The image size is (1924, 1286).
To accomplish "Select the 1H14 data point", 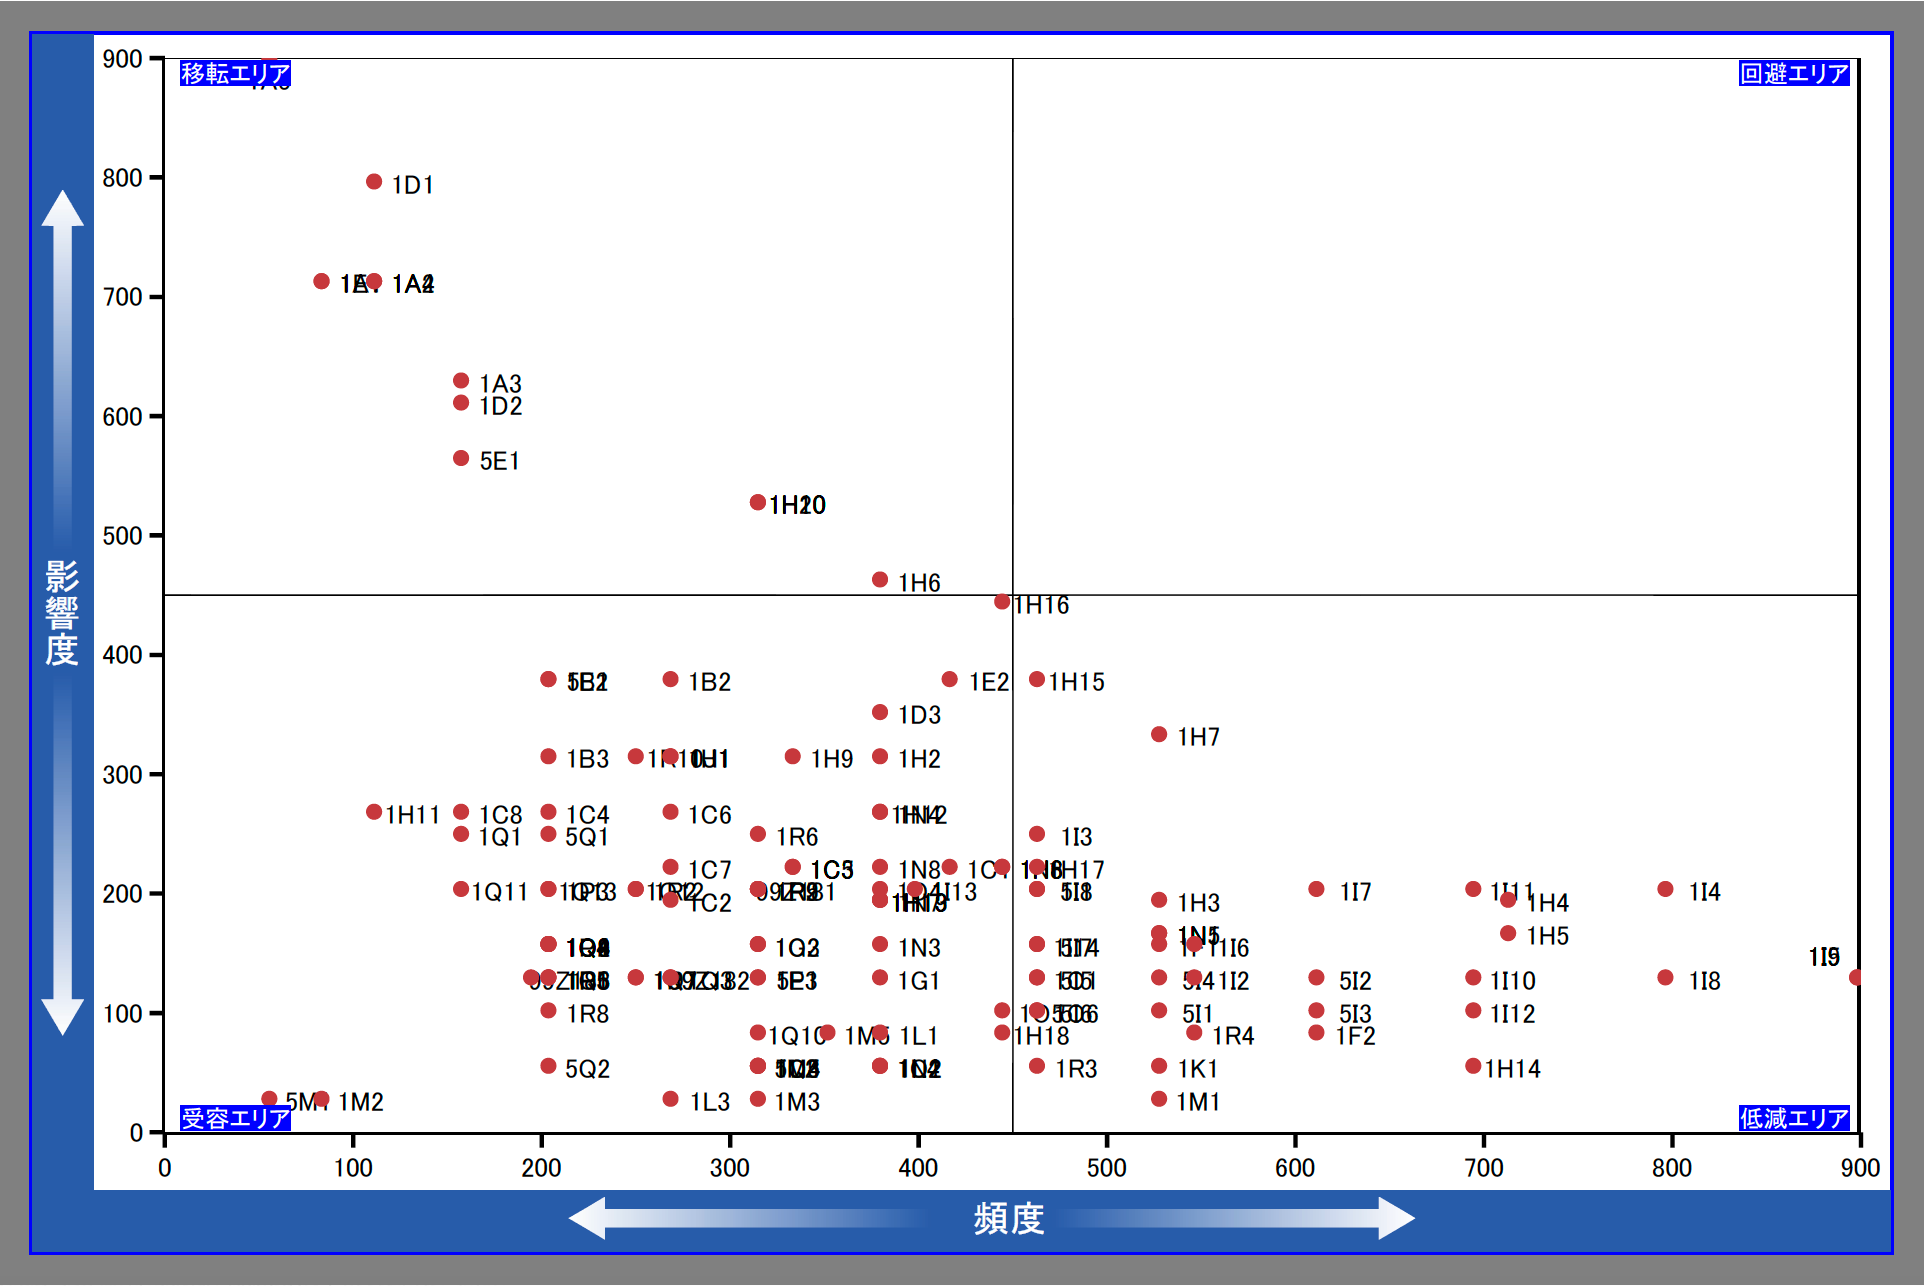I will coord(1473,1066).
